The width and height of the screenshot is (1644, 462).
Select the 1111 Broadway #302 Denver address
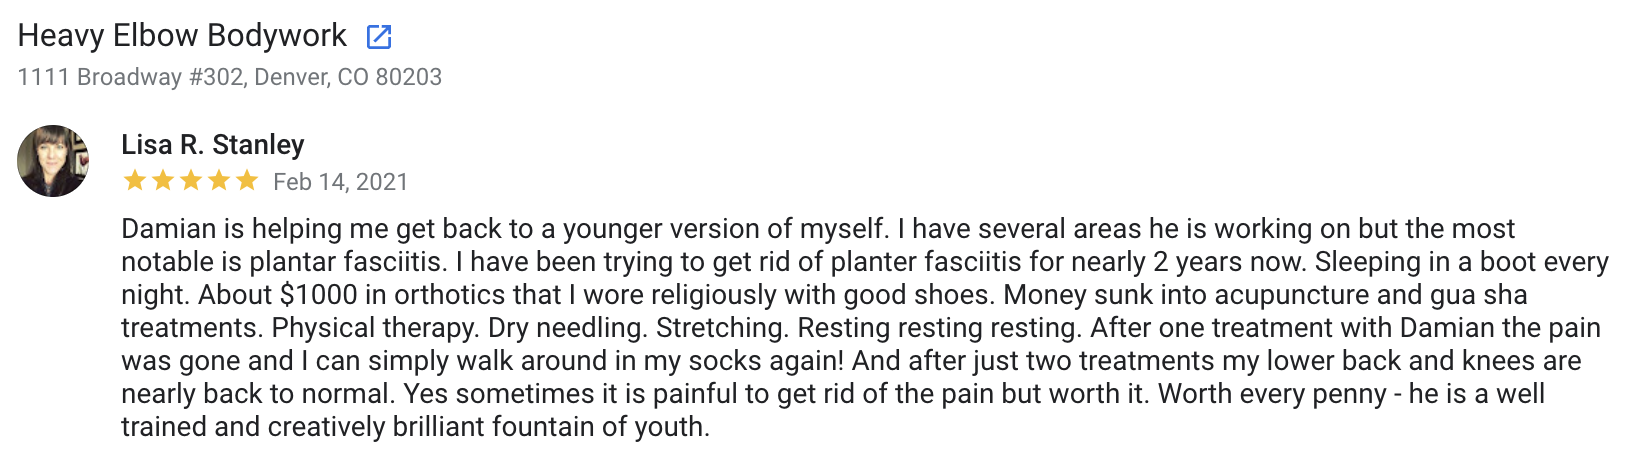pyautogui.click(x=230, y=77)
